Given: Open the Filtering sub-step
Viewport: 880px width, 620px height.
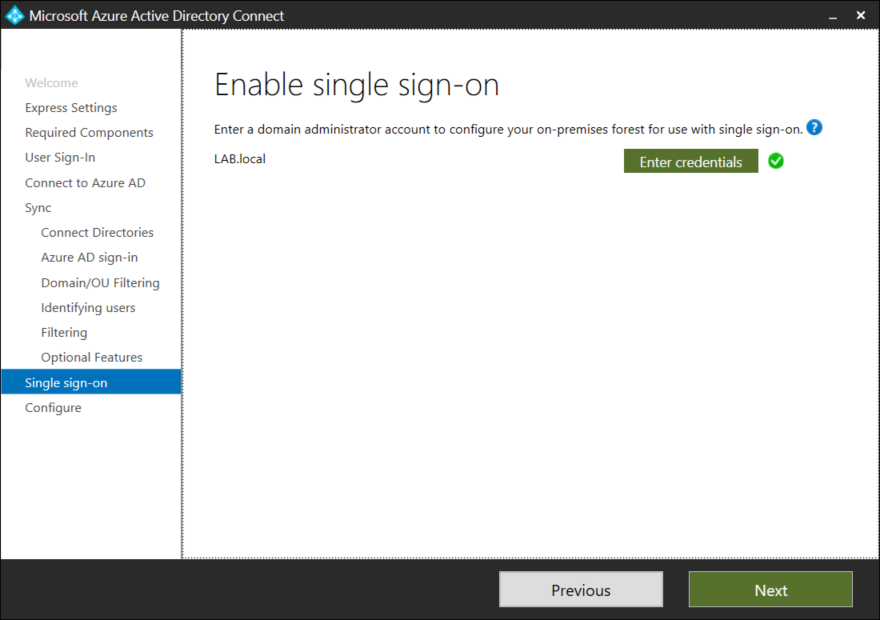Looking at the screenshot, I should 64,333.
